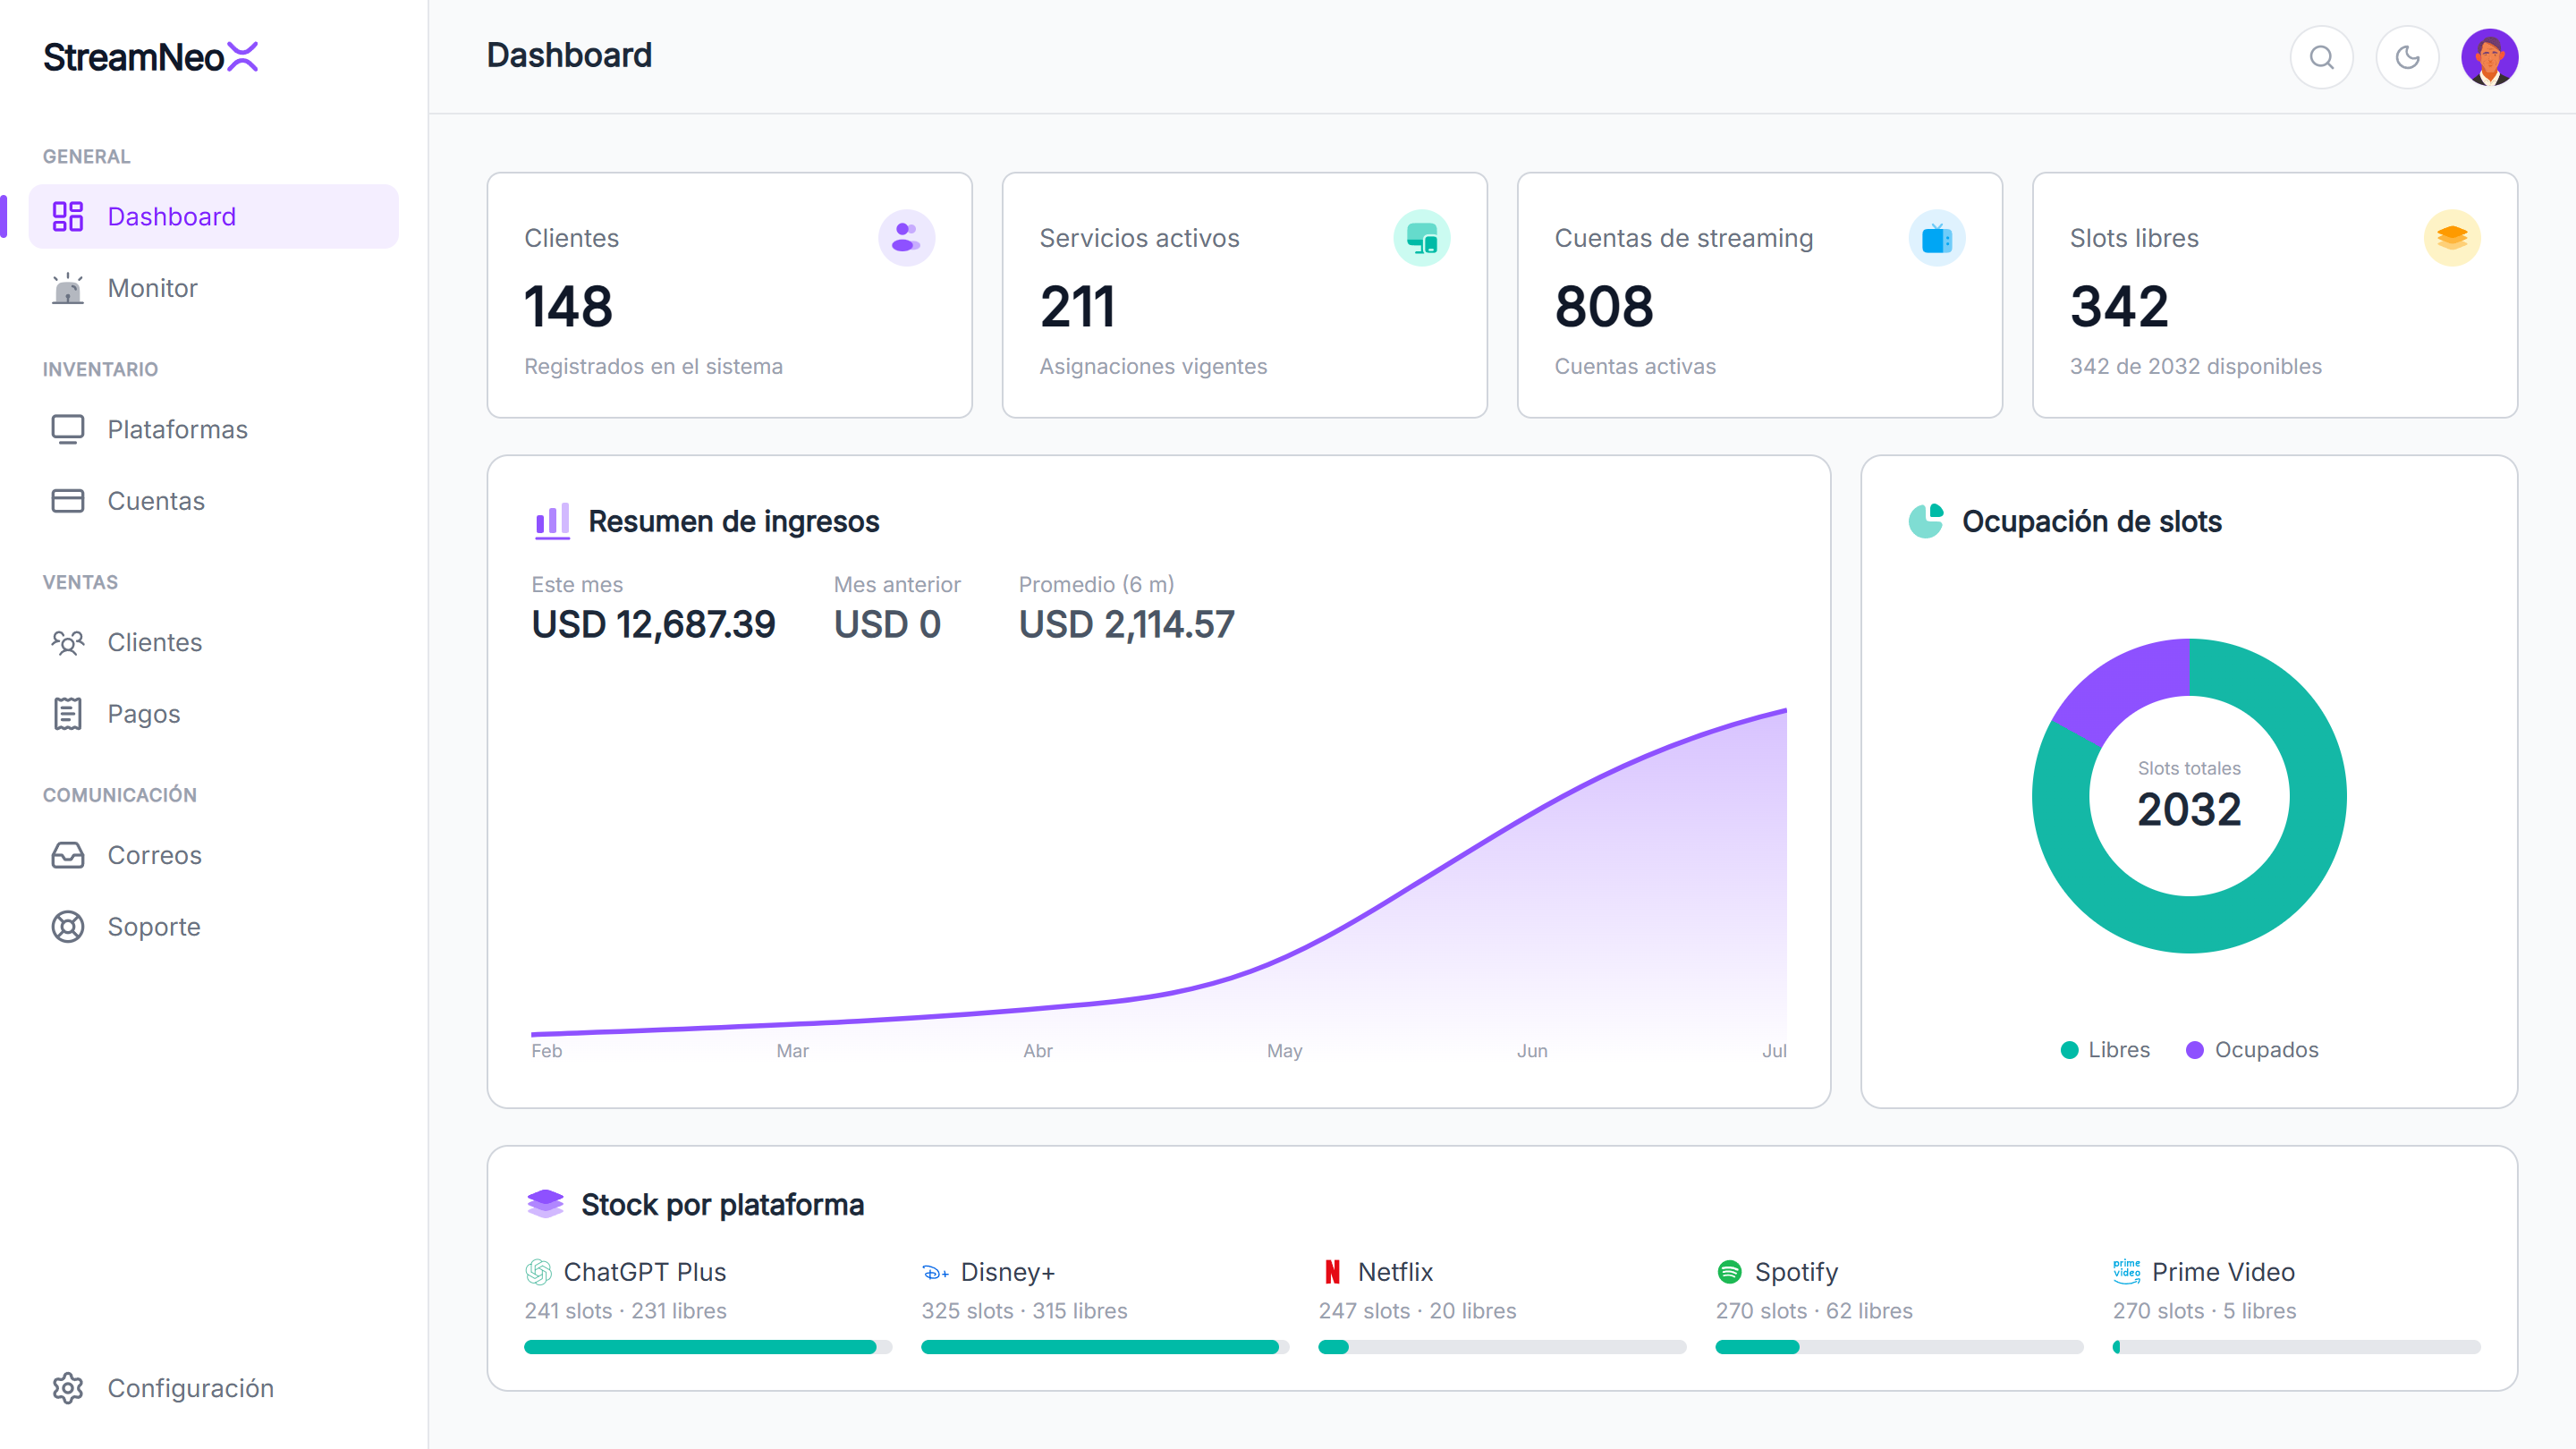
Task: Click the Prime Video logo icon
Action: pos(2126,1272)
